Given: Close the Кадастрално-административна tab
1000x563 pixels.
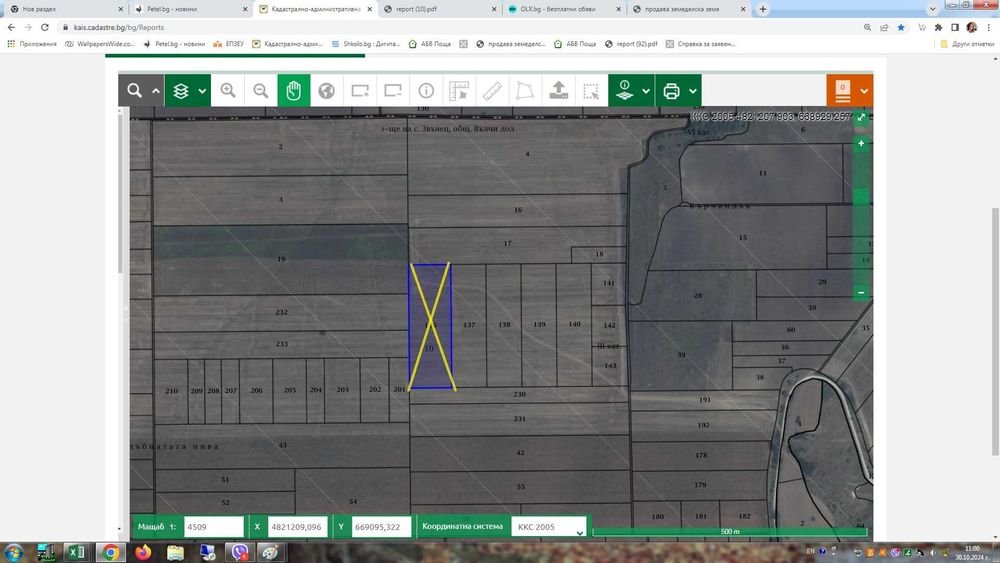Looking at the screenshot, I should coord(369,9).
